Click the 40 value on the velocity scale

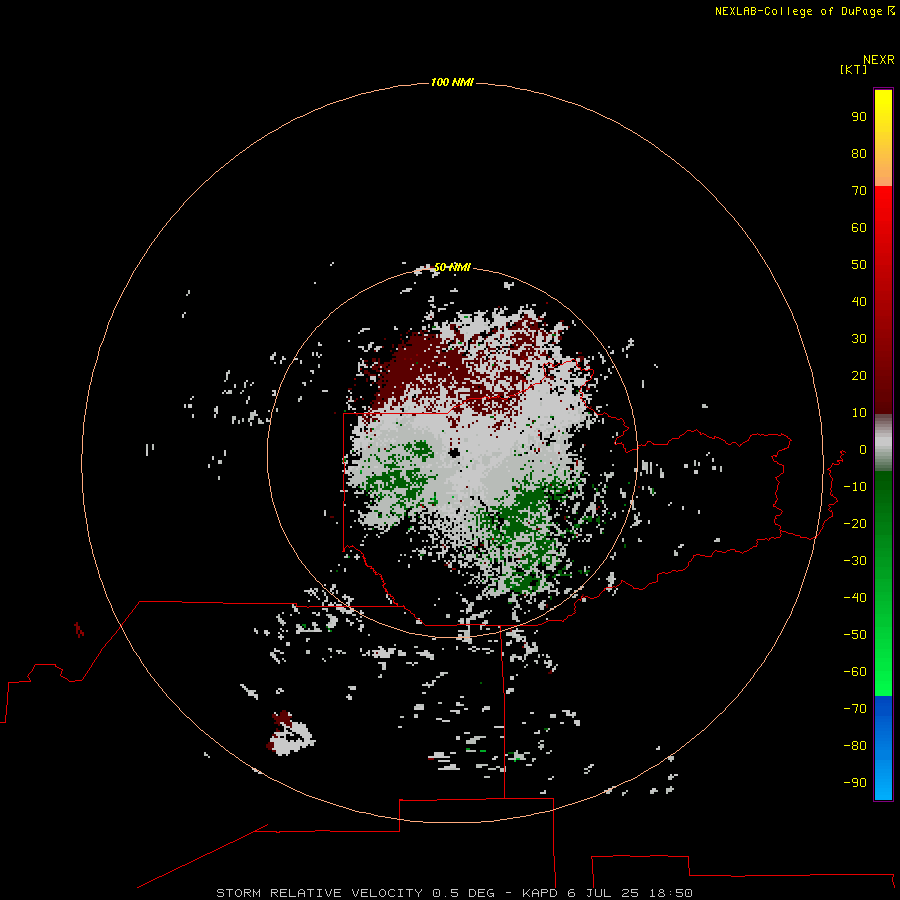[859, 302]
